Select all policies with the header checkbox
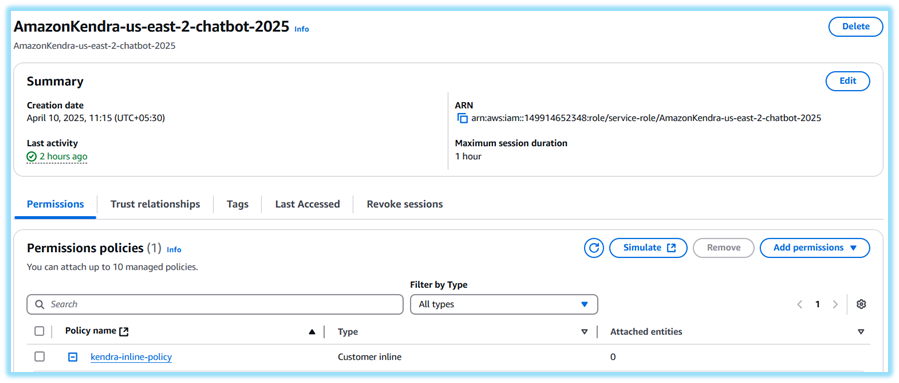The height and width of the screenshot is (383, 899). point(39,331)
